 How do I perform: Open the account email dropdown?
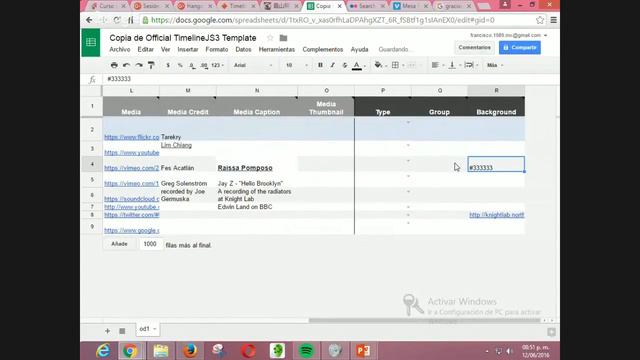[x=509, y=36]
